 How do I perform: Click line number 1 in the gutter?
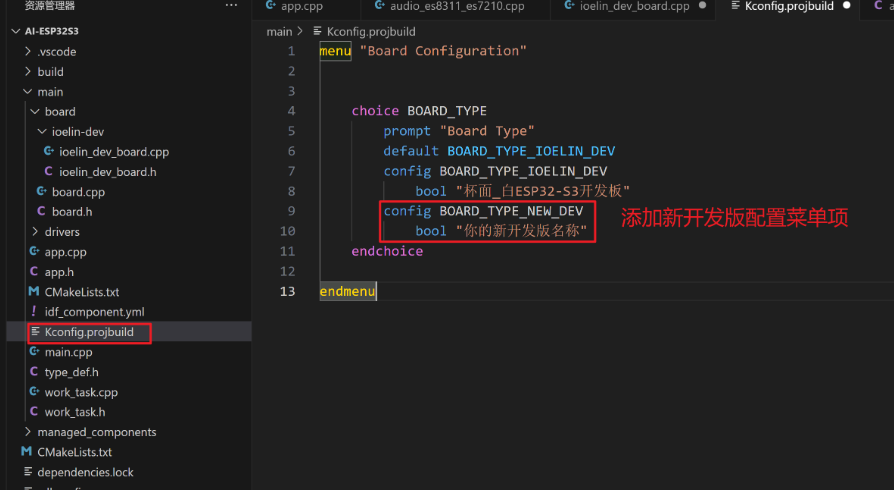291,51
